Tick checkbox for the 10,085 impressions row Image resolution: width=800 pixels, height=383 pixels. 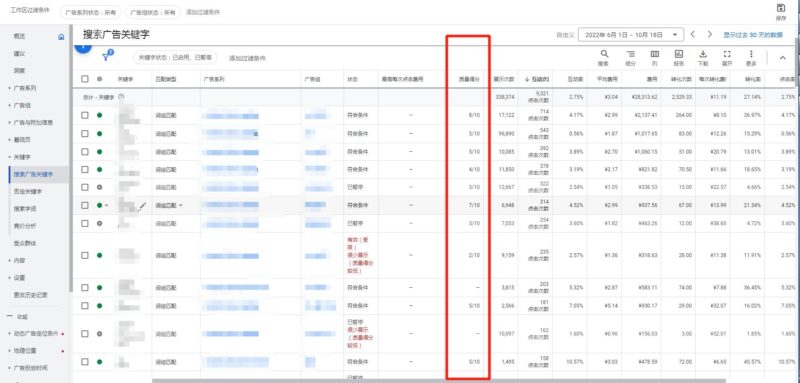pyautogui.click(x=85, y=152)
